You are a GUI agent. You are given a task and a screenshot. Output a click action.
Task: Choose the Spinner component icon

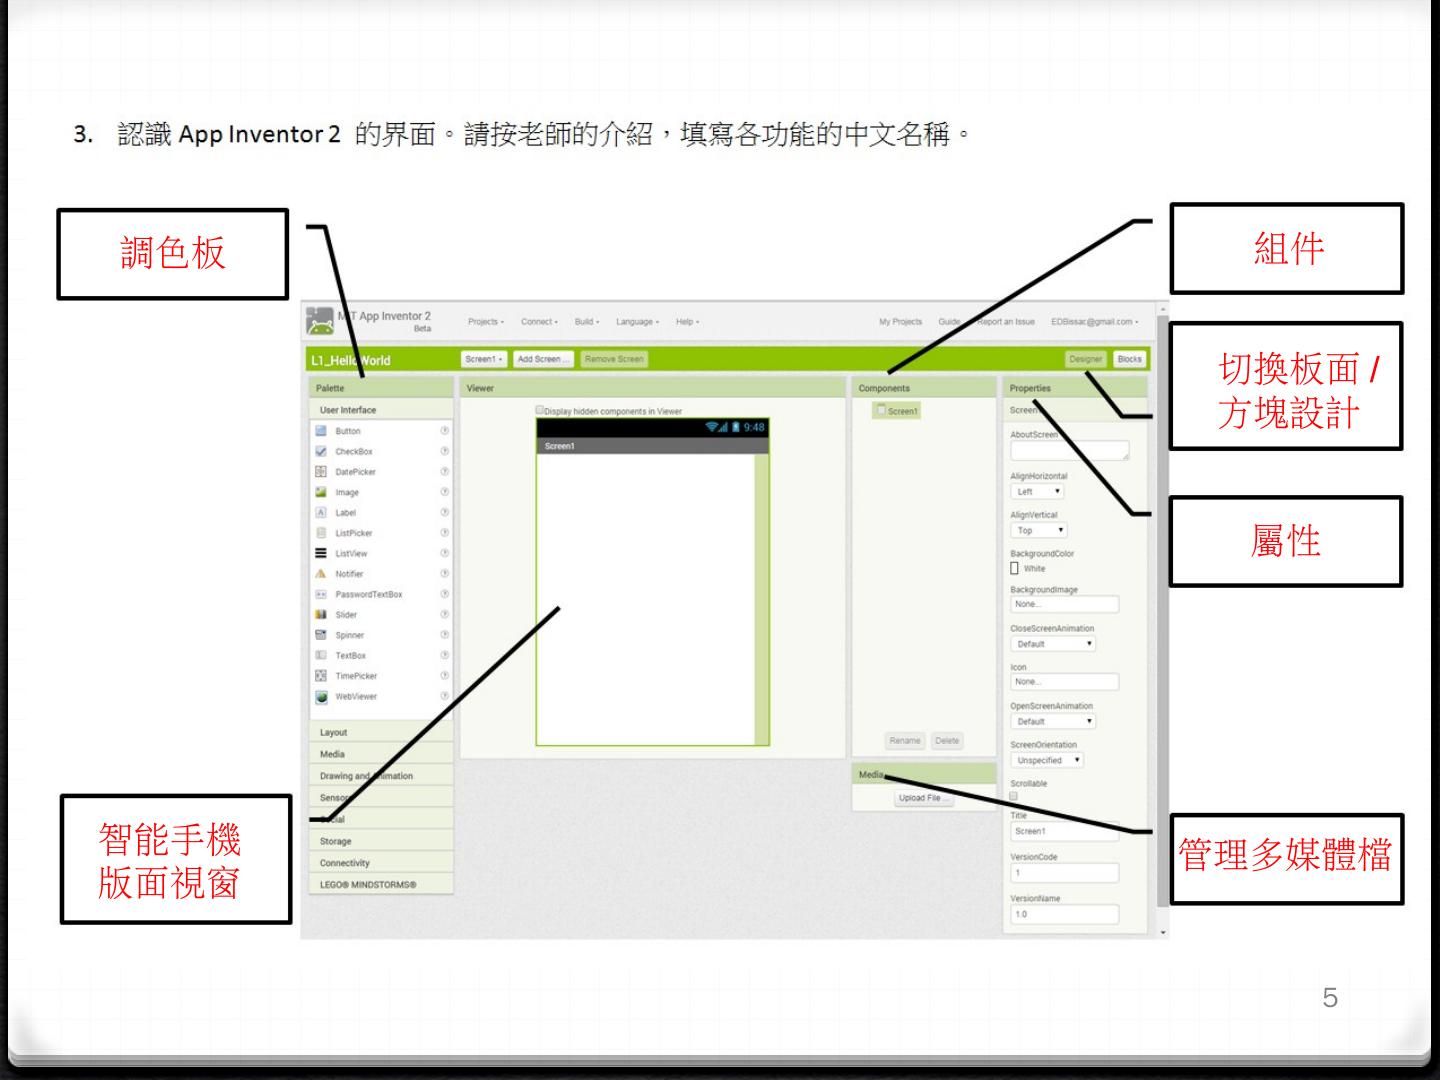(x=321, y=635)
